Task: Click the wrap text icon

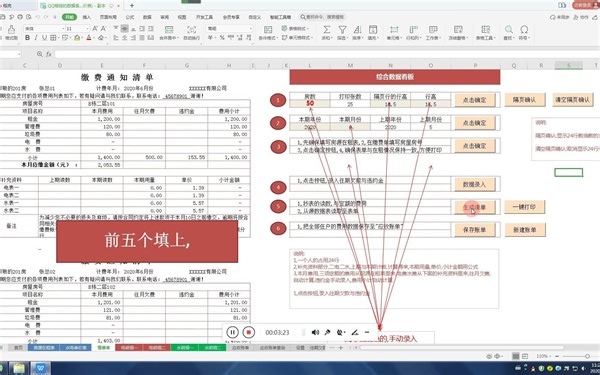Action: click(191, 30)
